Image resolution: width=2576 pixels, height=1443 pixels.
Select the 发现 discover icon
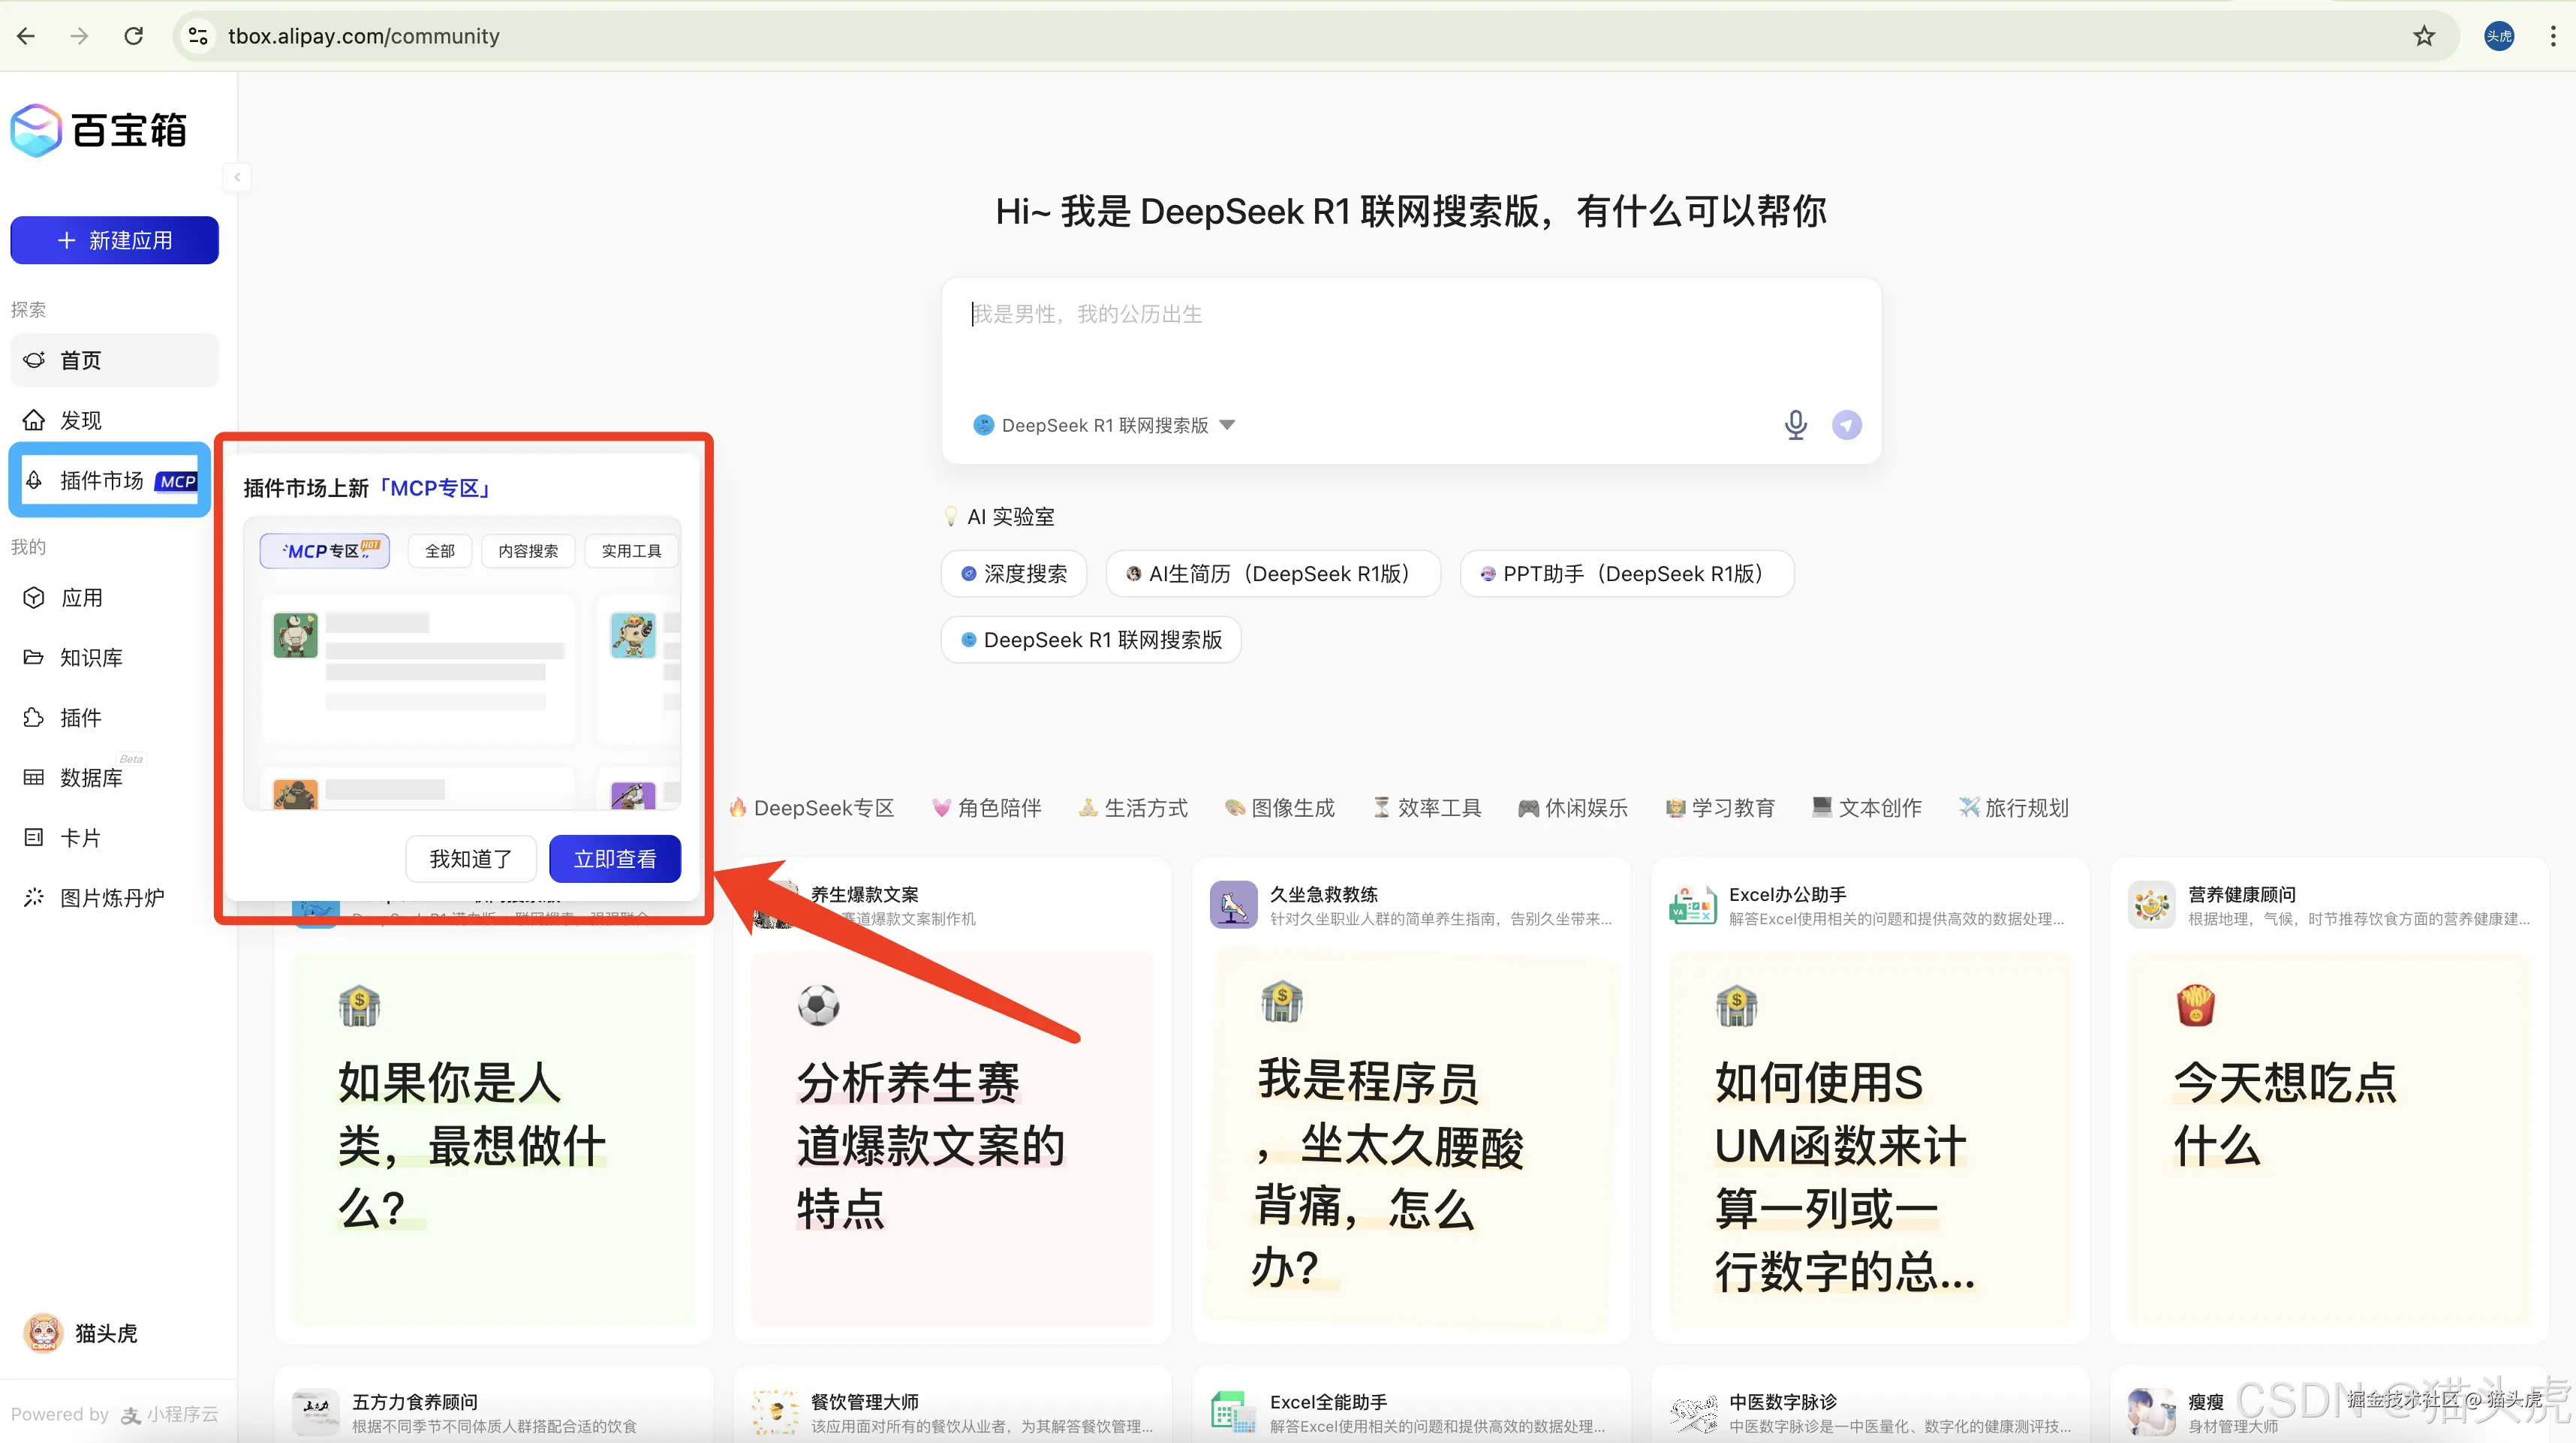[34, 419]
